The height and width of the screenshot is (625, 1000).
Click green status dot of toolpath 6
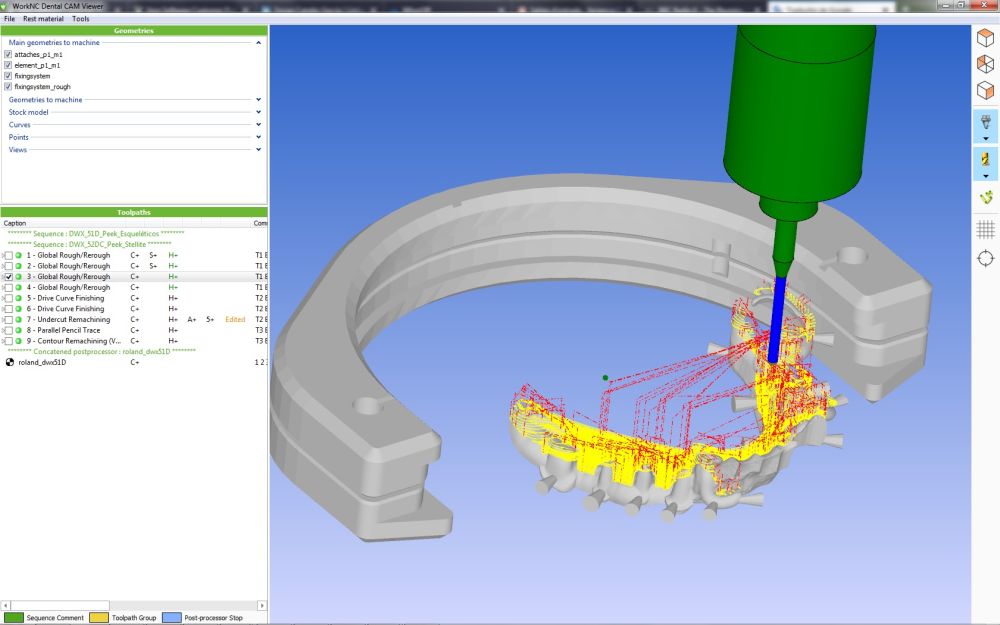(x=18, y=309)
